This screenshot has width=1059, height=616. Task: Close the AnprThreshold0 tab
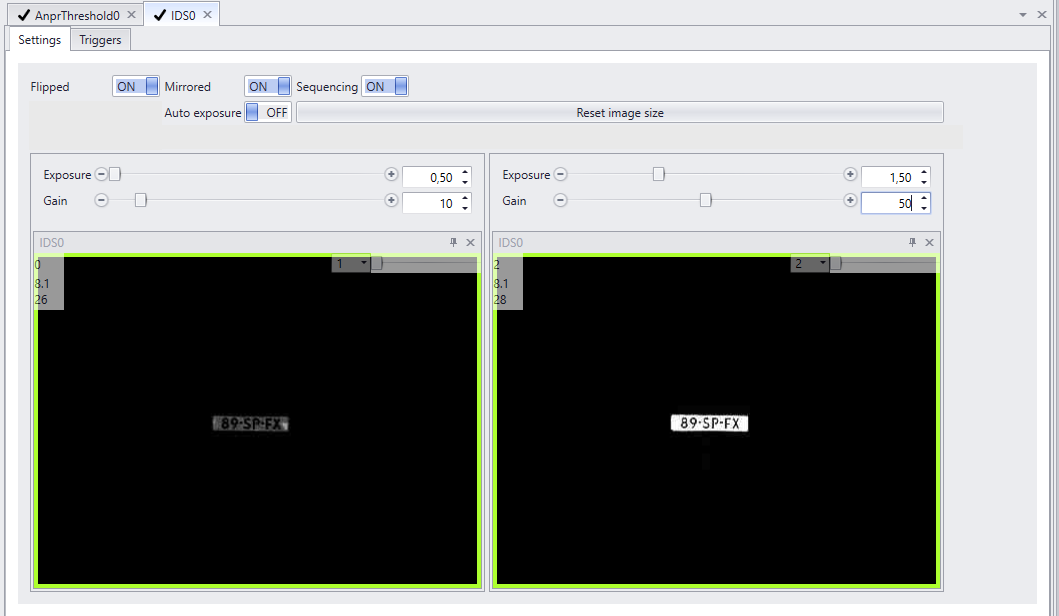point(131,14)
